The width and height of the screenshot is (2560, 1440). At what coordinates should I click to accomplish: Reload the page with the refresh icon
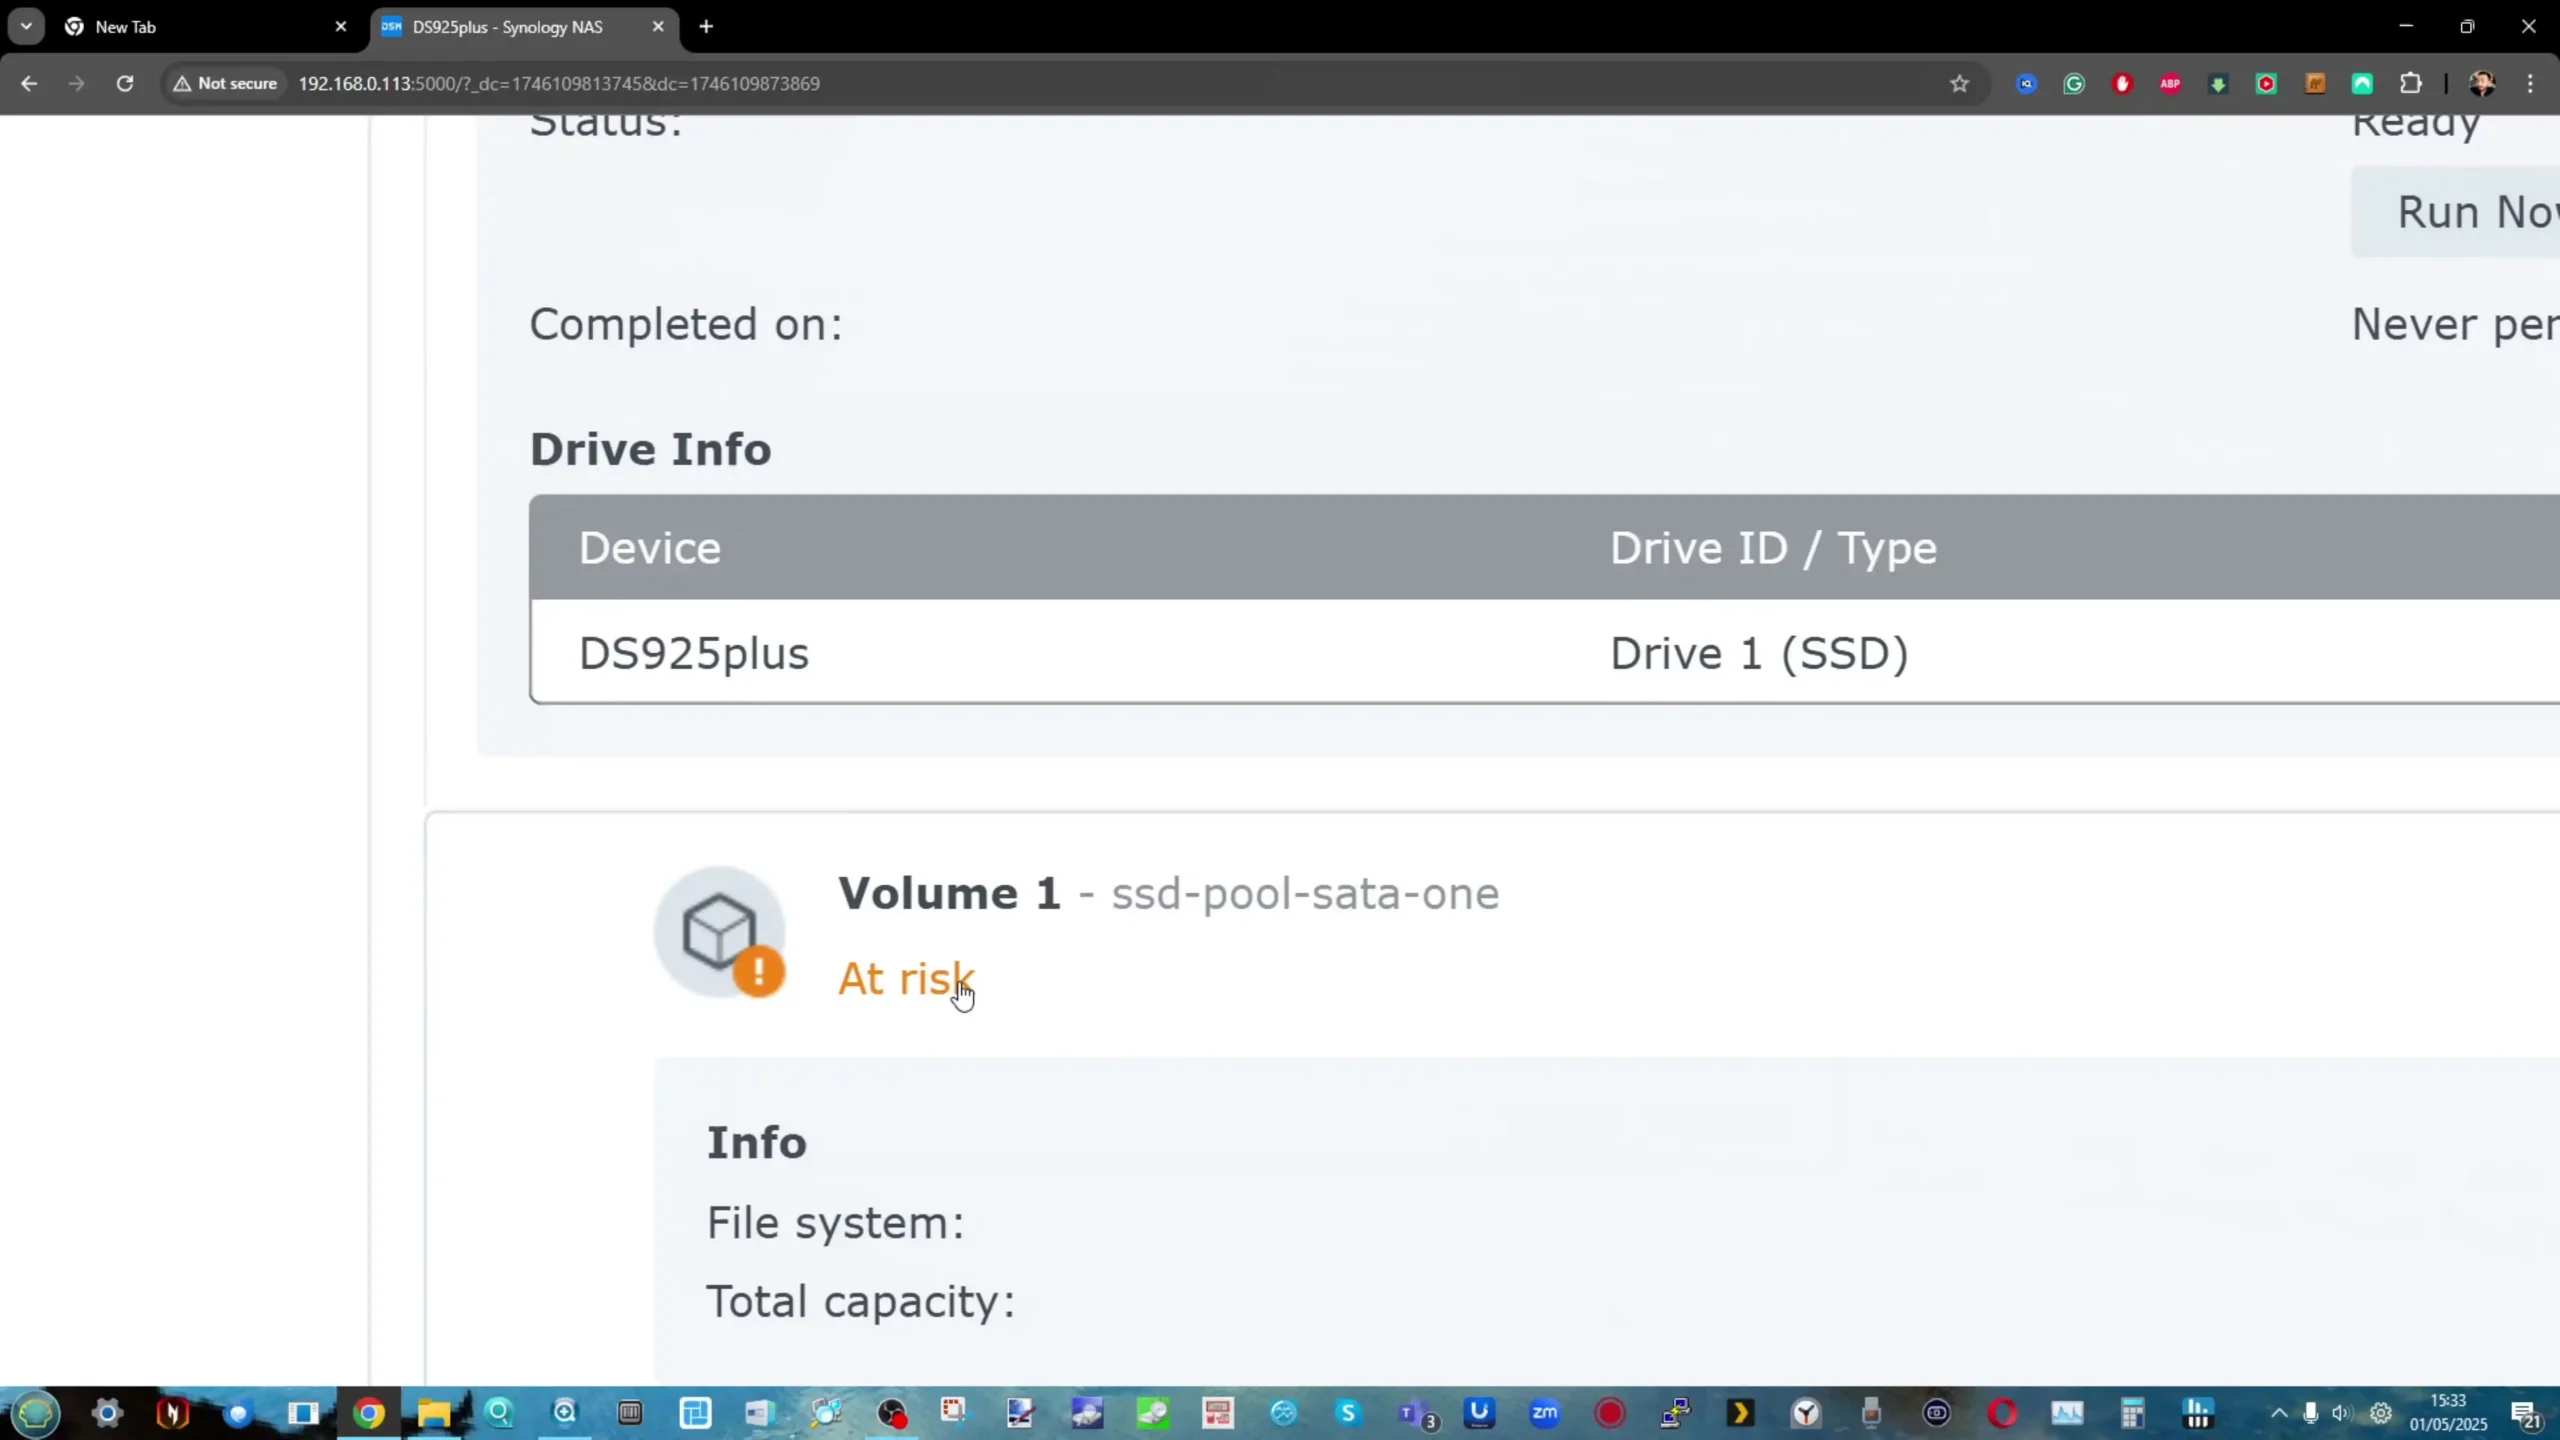pos(125,83)
